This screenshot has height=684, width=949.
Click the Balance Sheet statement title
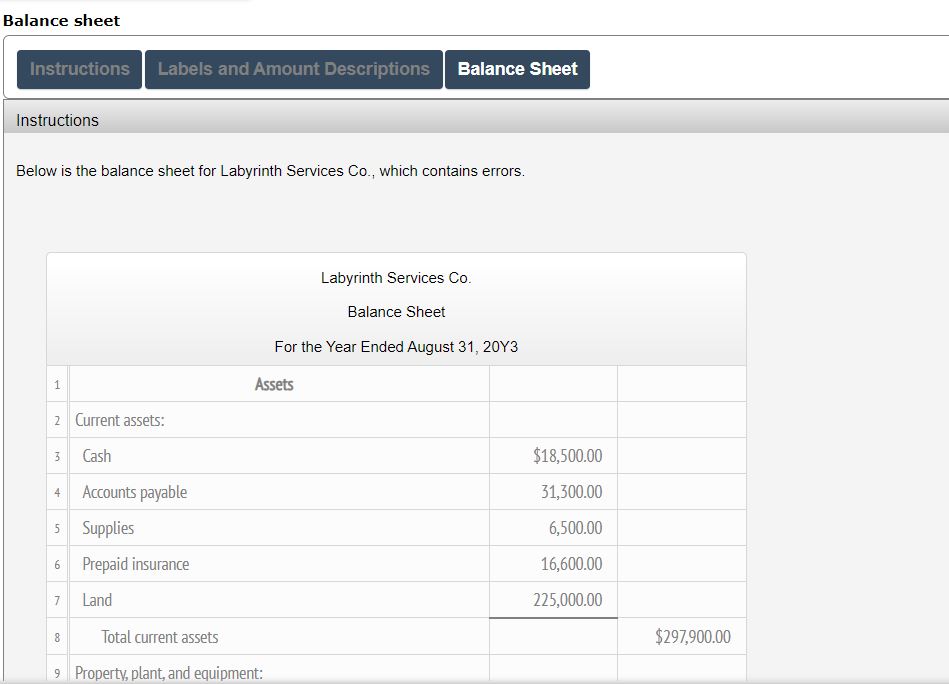click(x=395, y=311)
